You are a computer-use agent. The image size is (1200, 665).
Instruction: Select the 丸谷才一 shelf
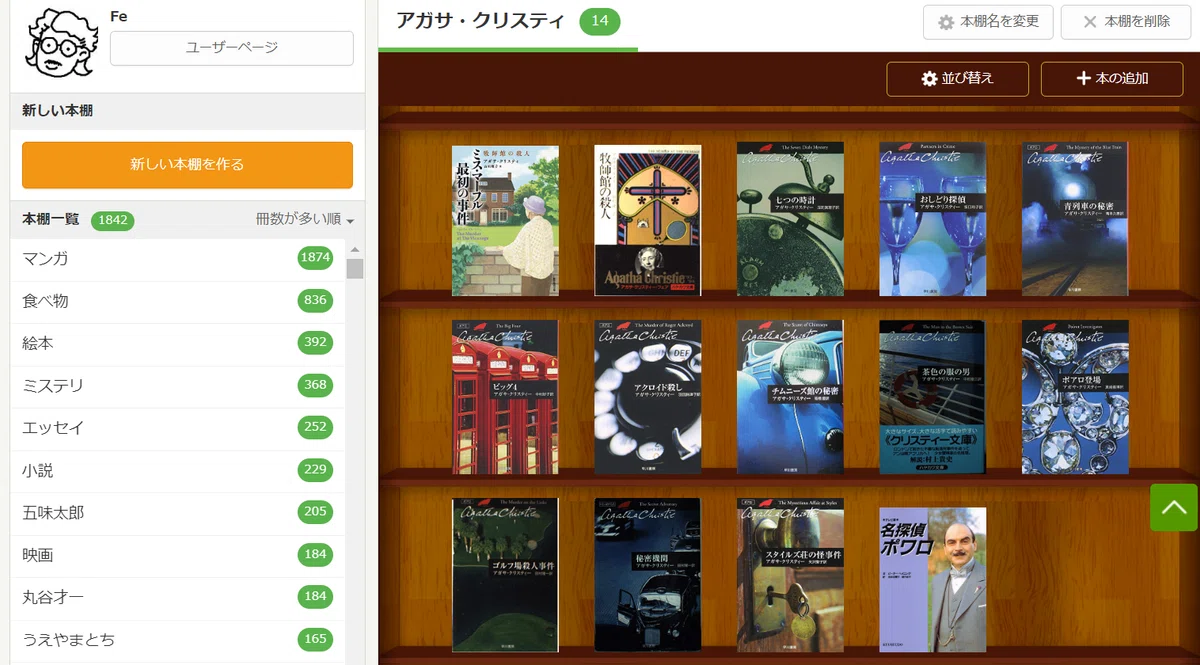(x=177, y=597)
